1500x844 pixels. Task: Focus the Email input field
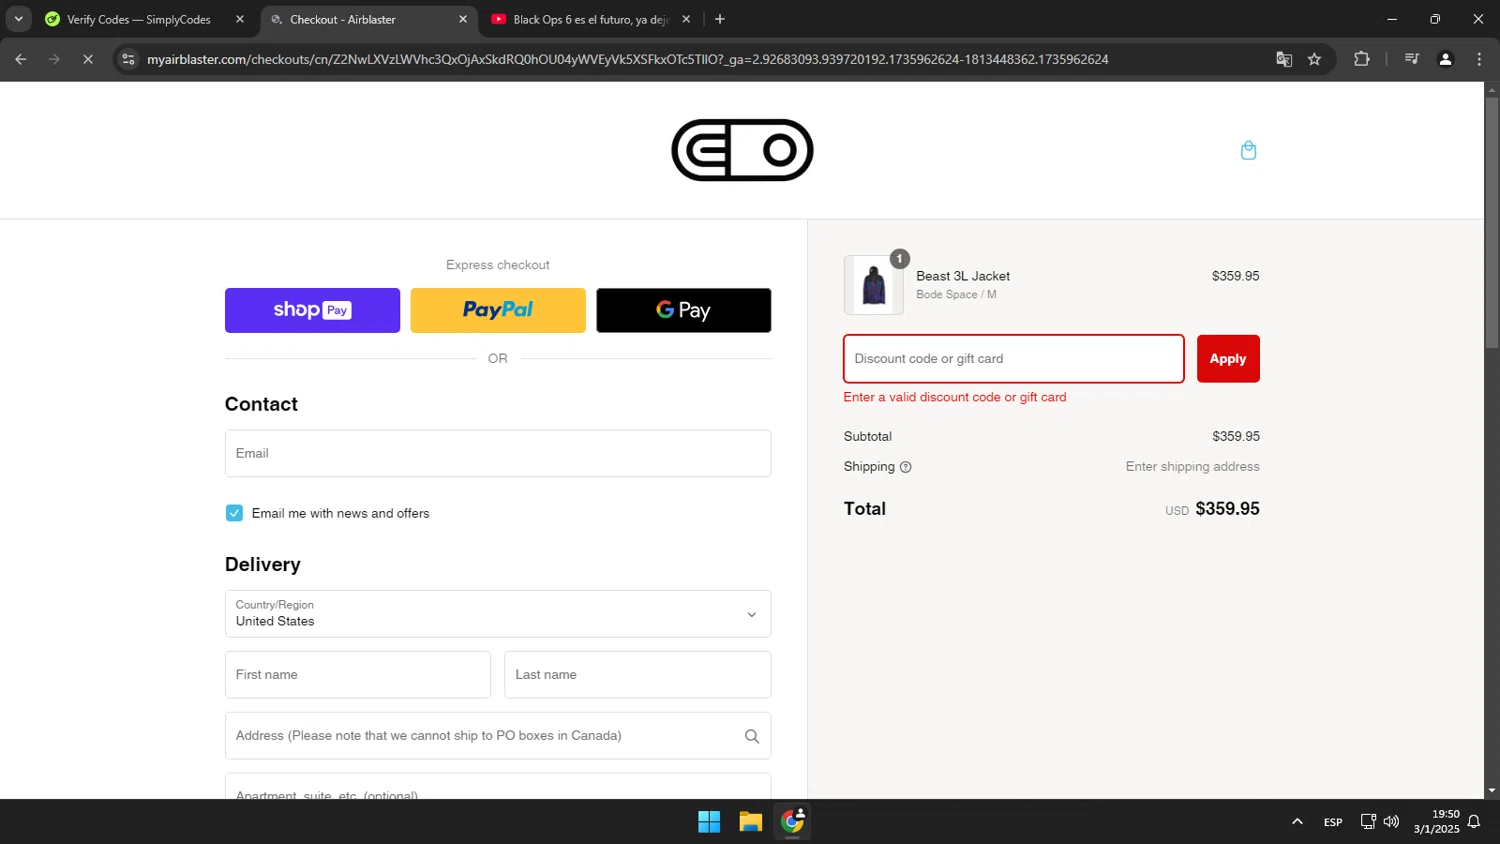pyautogui.click(x=498, y=453)
